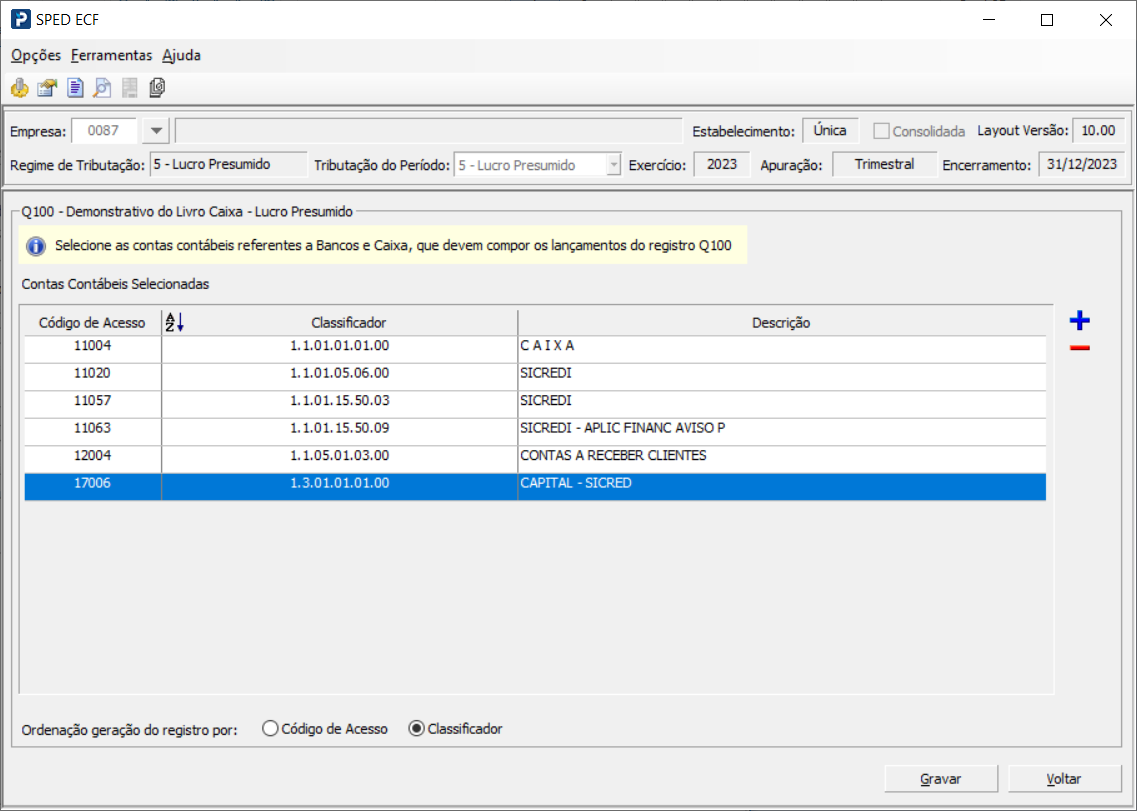
Task: Click the blue text document toolbar icon
Action: [x=75, y=88]
